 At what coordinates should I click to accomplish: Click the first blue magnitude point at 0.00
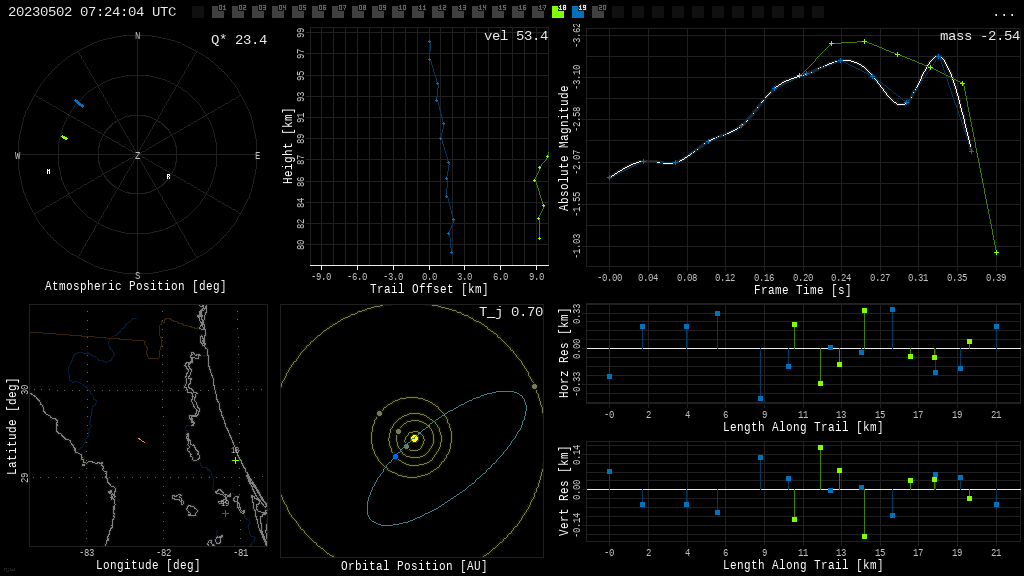609,178
